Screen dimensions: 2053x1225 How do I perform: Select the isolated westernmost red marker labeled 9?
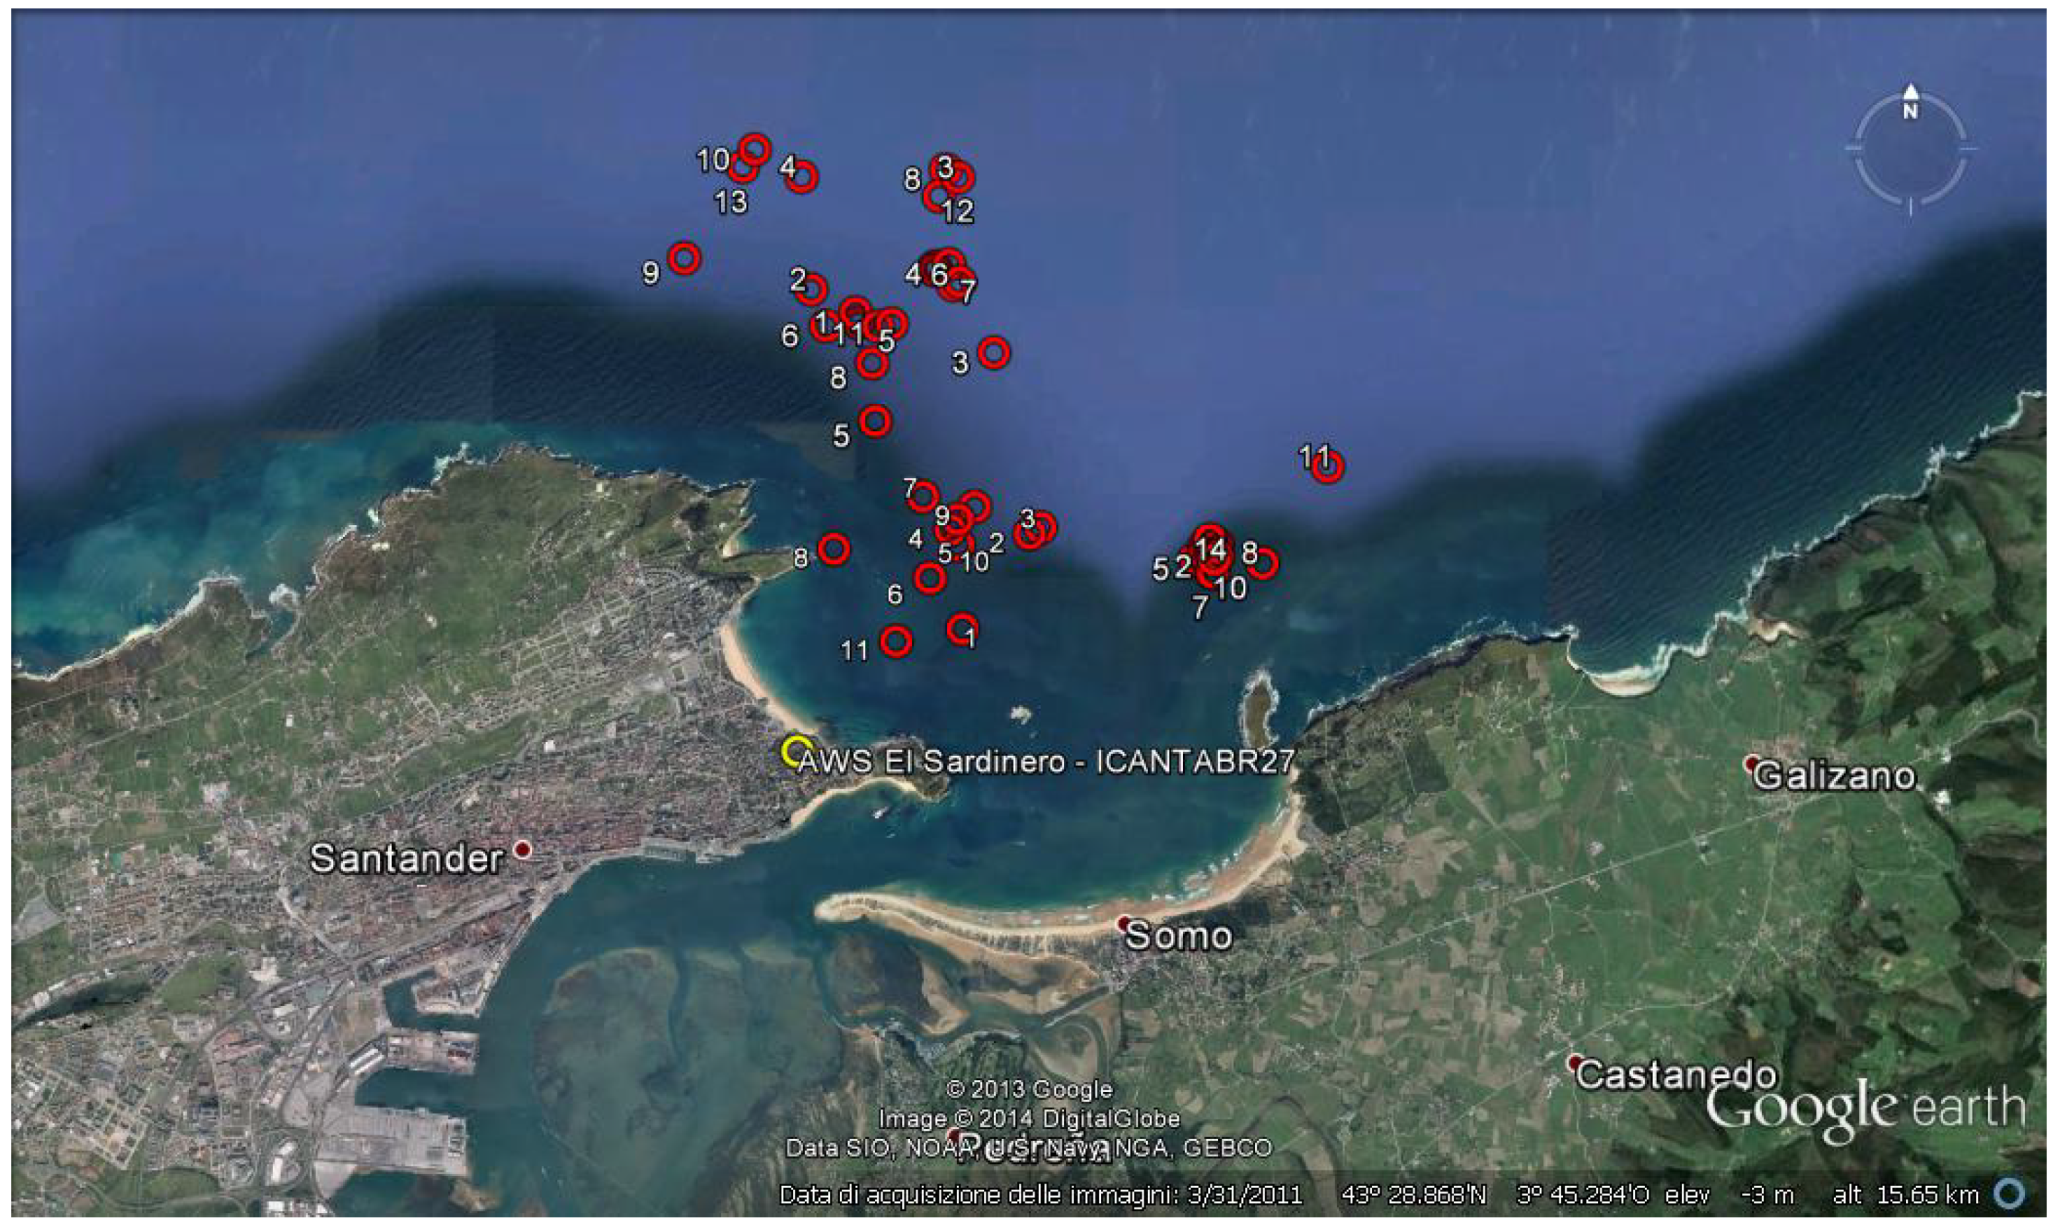(x=684, y=259)
